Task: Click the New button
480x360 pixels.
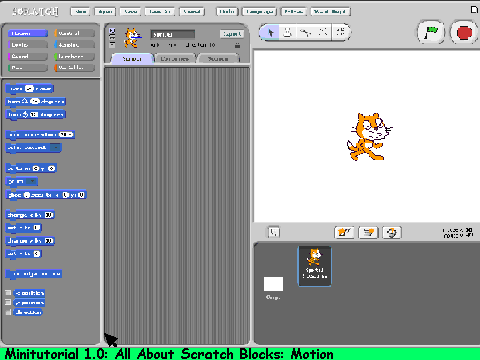Action: pyautogui.click(x=80, y=12)
